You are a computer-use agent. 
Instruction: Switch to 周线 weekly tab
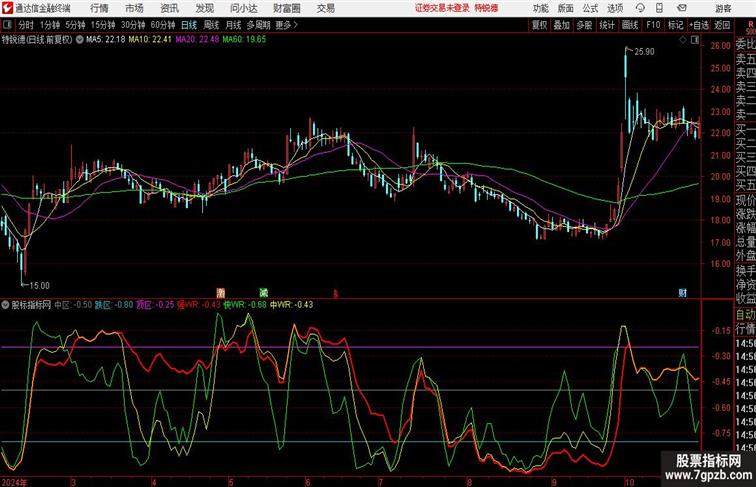pos(211,25)
